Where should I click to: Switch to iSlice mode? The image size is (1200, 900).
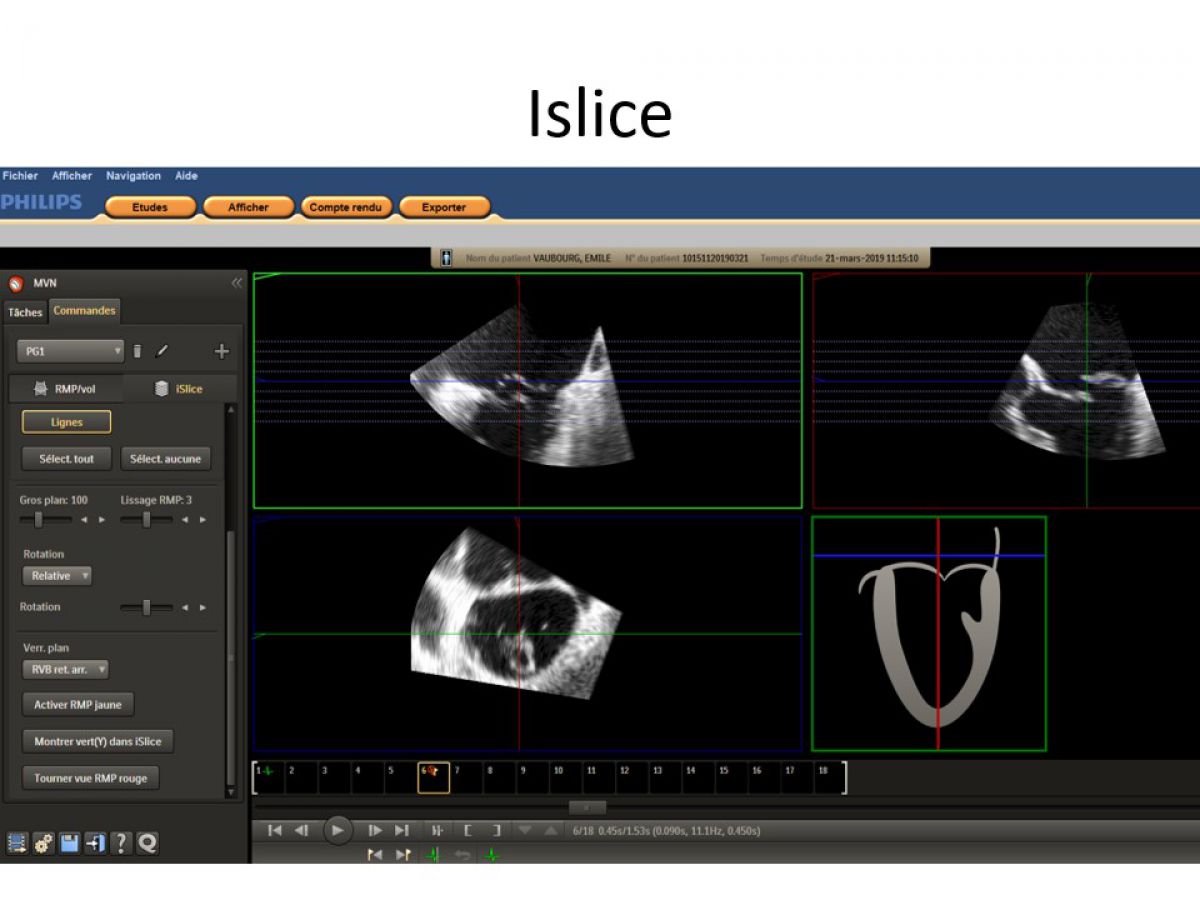pos(179,389)
